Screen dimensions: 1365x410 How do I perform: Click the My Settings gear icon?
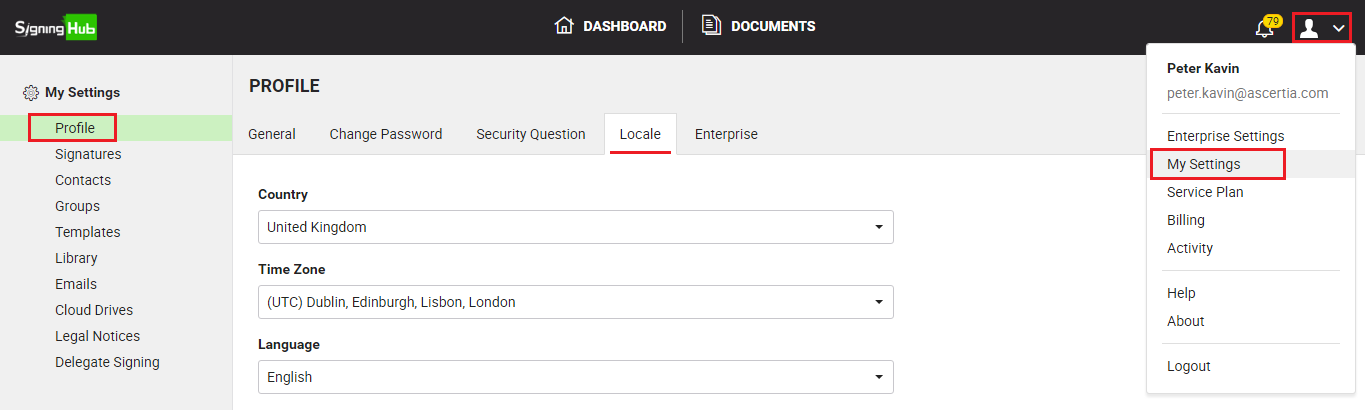pos(31,93)
